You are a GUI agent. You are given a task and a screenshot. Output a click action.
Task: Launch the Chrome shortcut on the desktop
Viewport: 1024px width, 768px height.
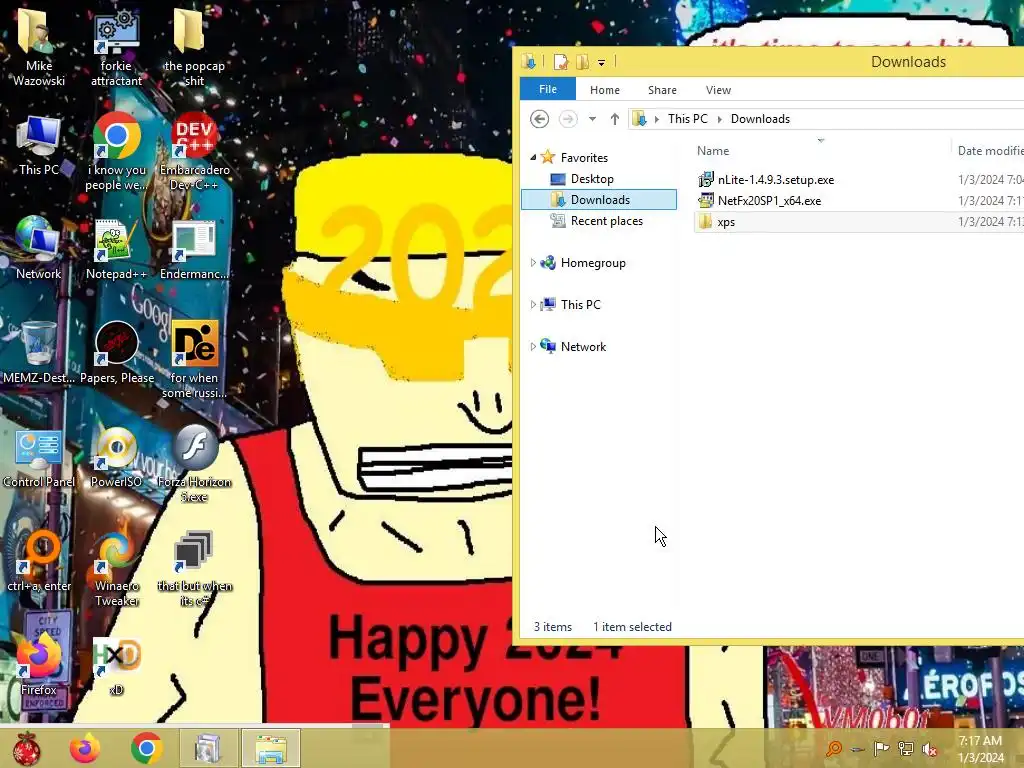116,152
